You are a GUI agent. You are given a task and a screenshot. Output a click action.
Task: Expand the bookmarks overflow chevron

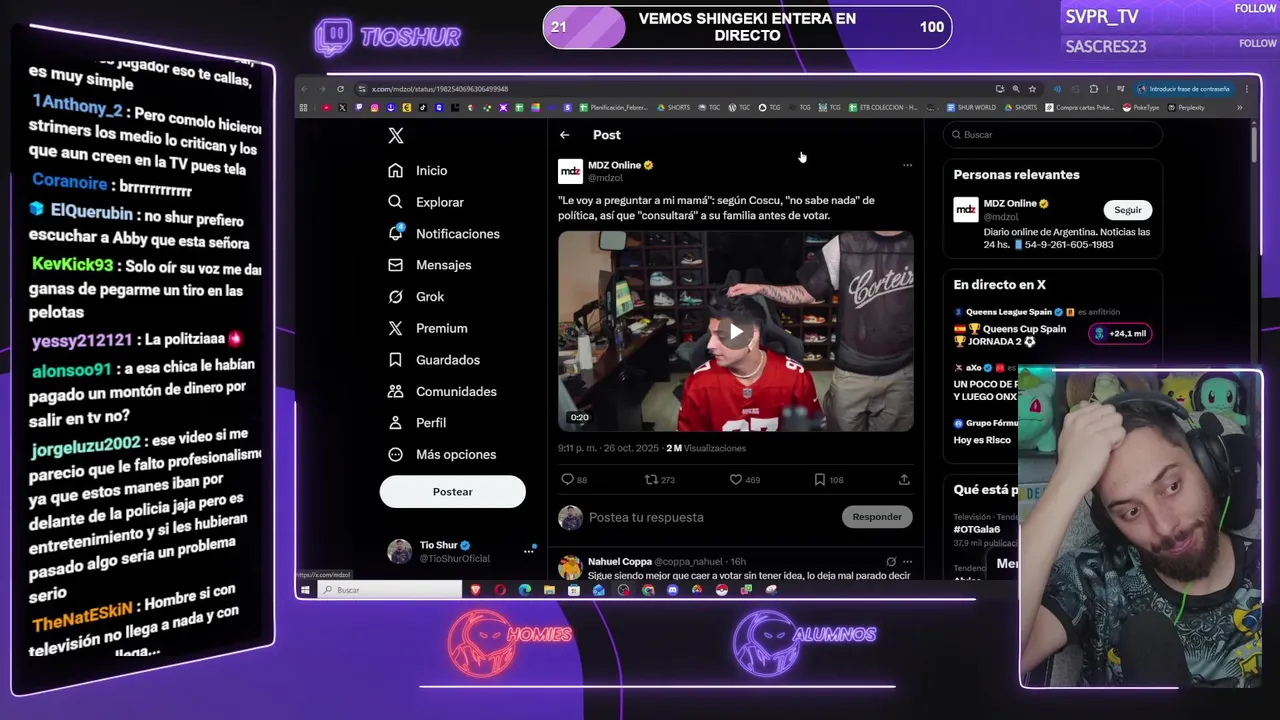coord(1240,108)
